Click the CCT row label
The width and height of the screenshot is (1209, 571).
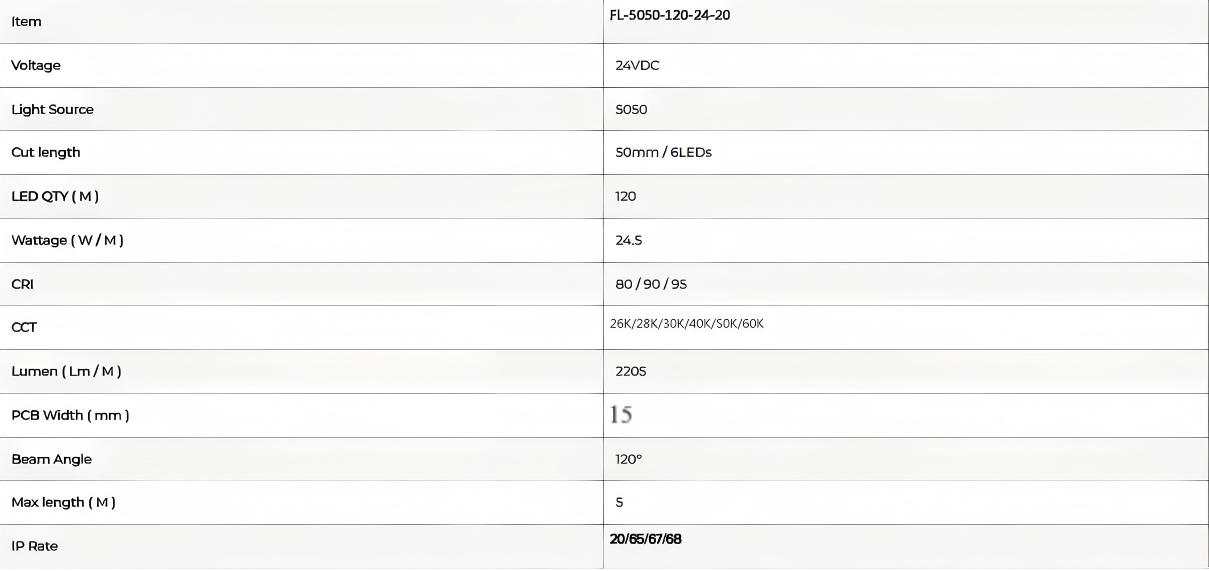[x=24, y=327]
